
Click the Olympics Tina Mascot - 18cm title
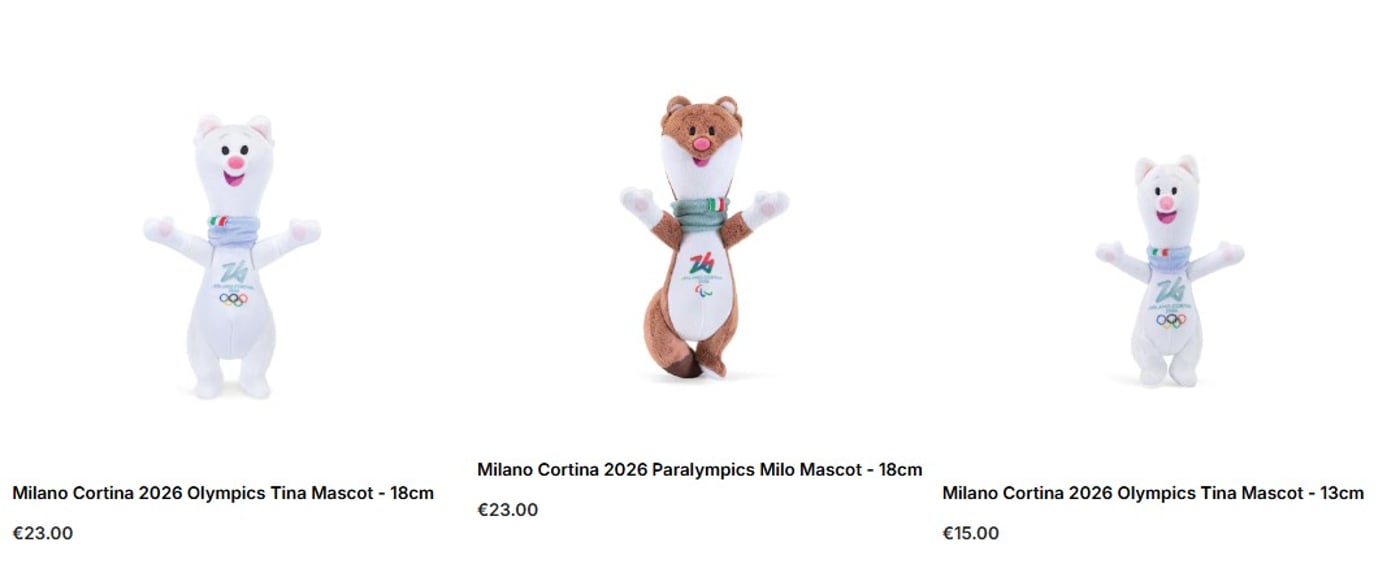click(223, 493)
